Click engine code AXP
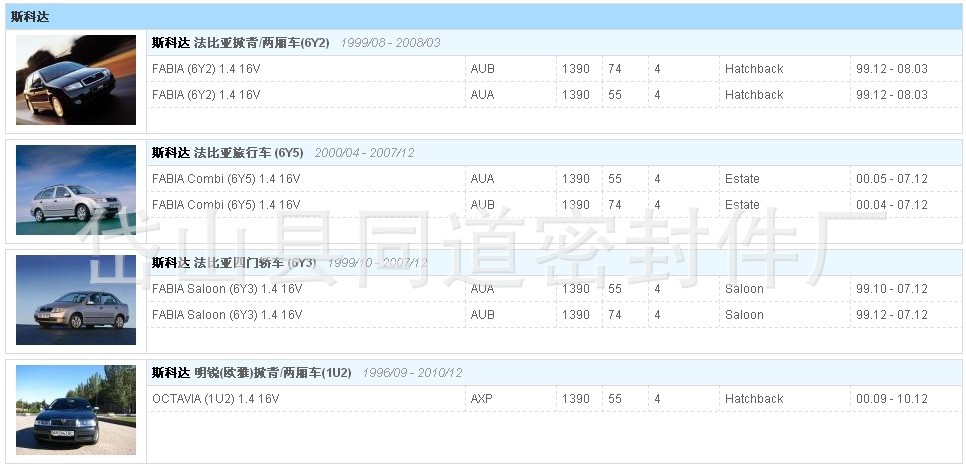966x466 pixels. tap(482, 399)
